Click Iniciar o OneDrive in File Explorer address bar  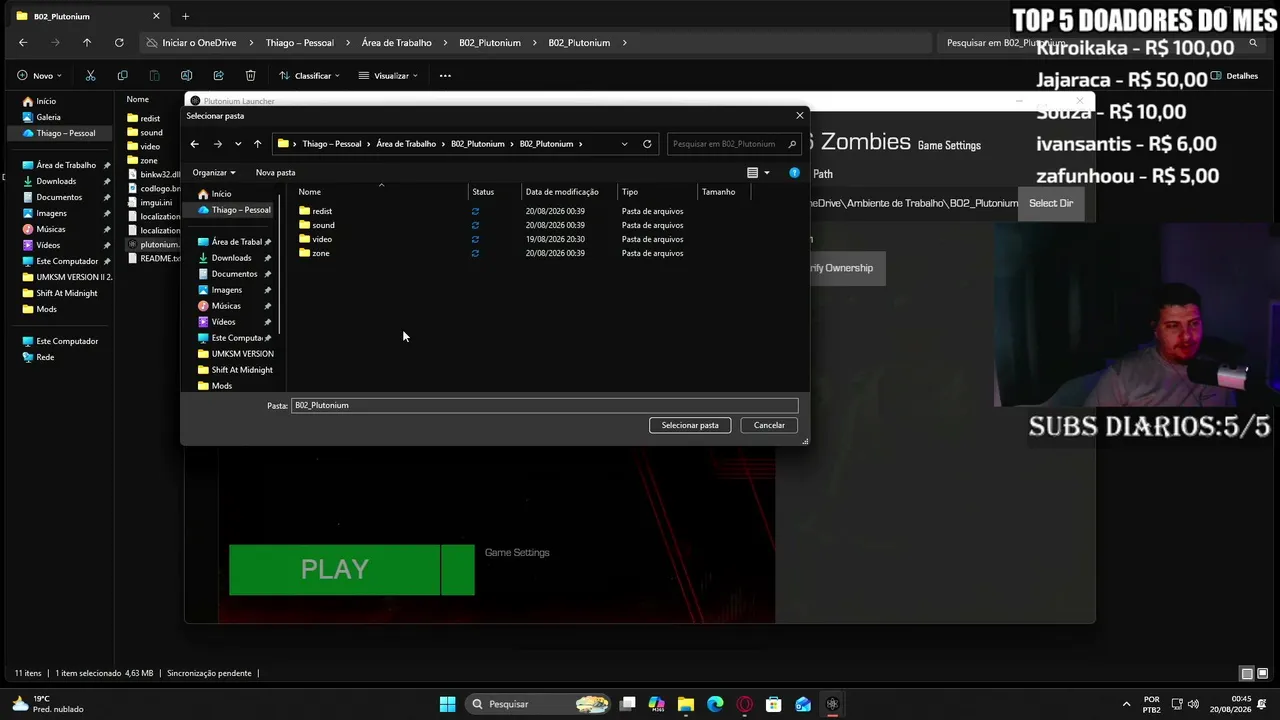(x=199, y=43)
